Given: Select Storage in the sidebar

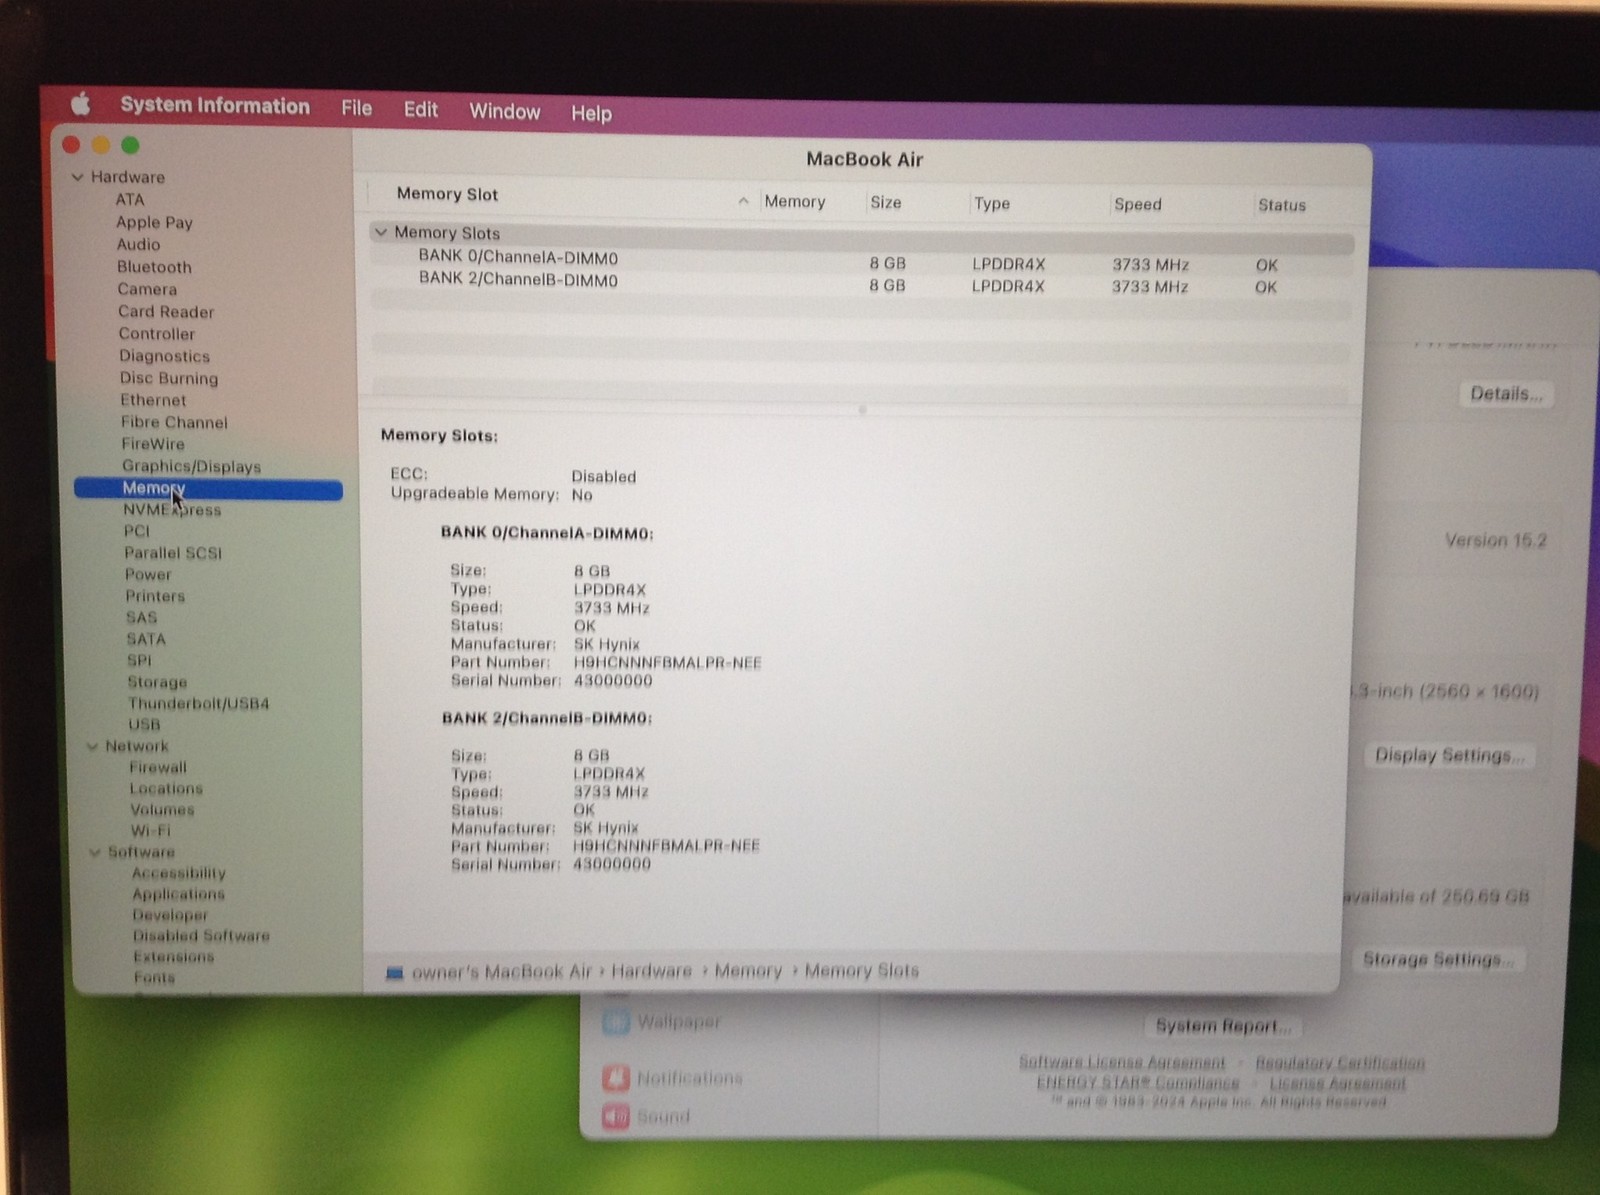Looking at the screenshot, I should click(157, 682).
